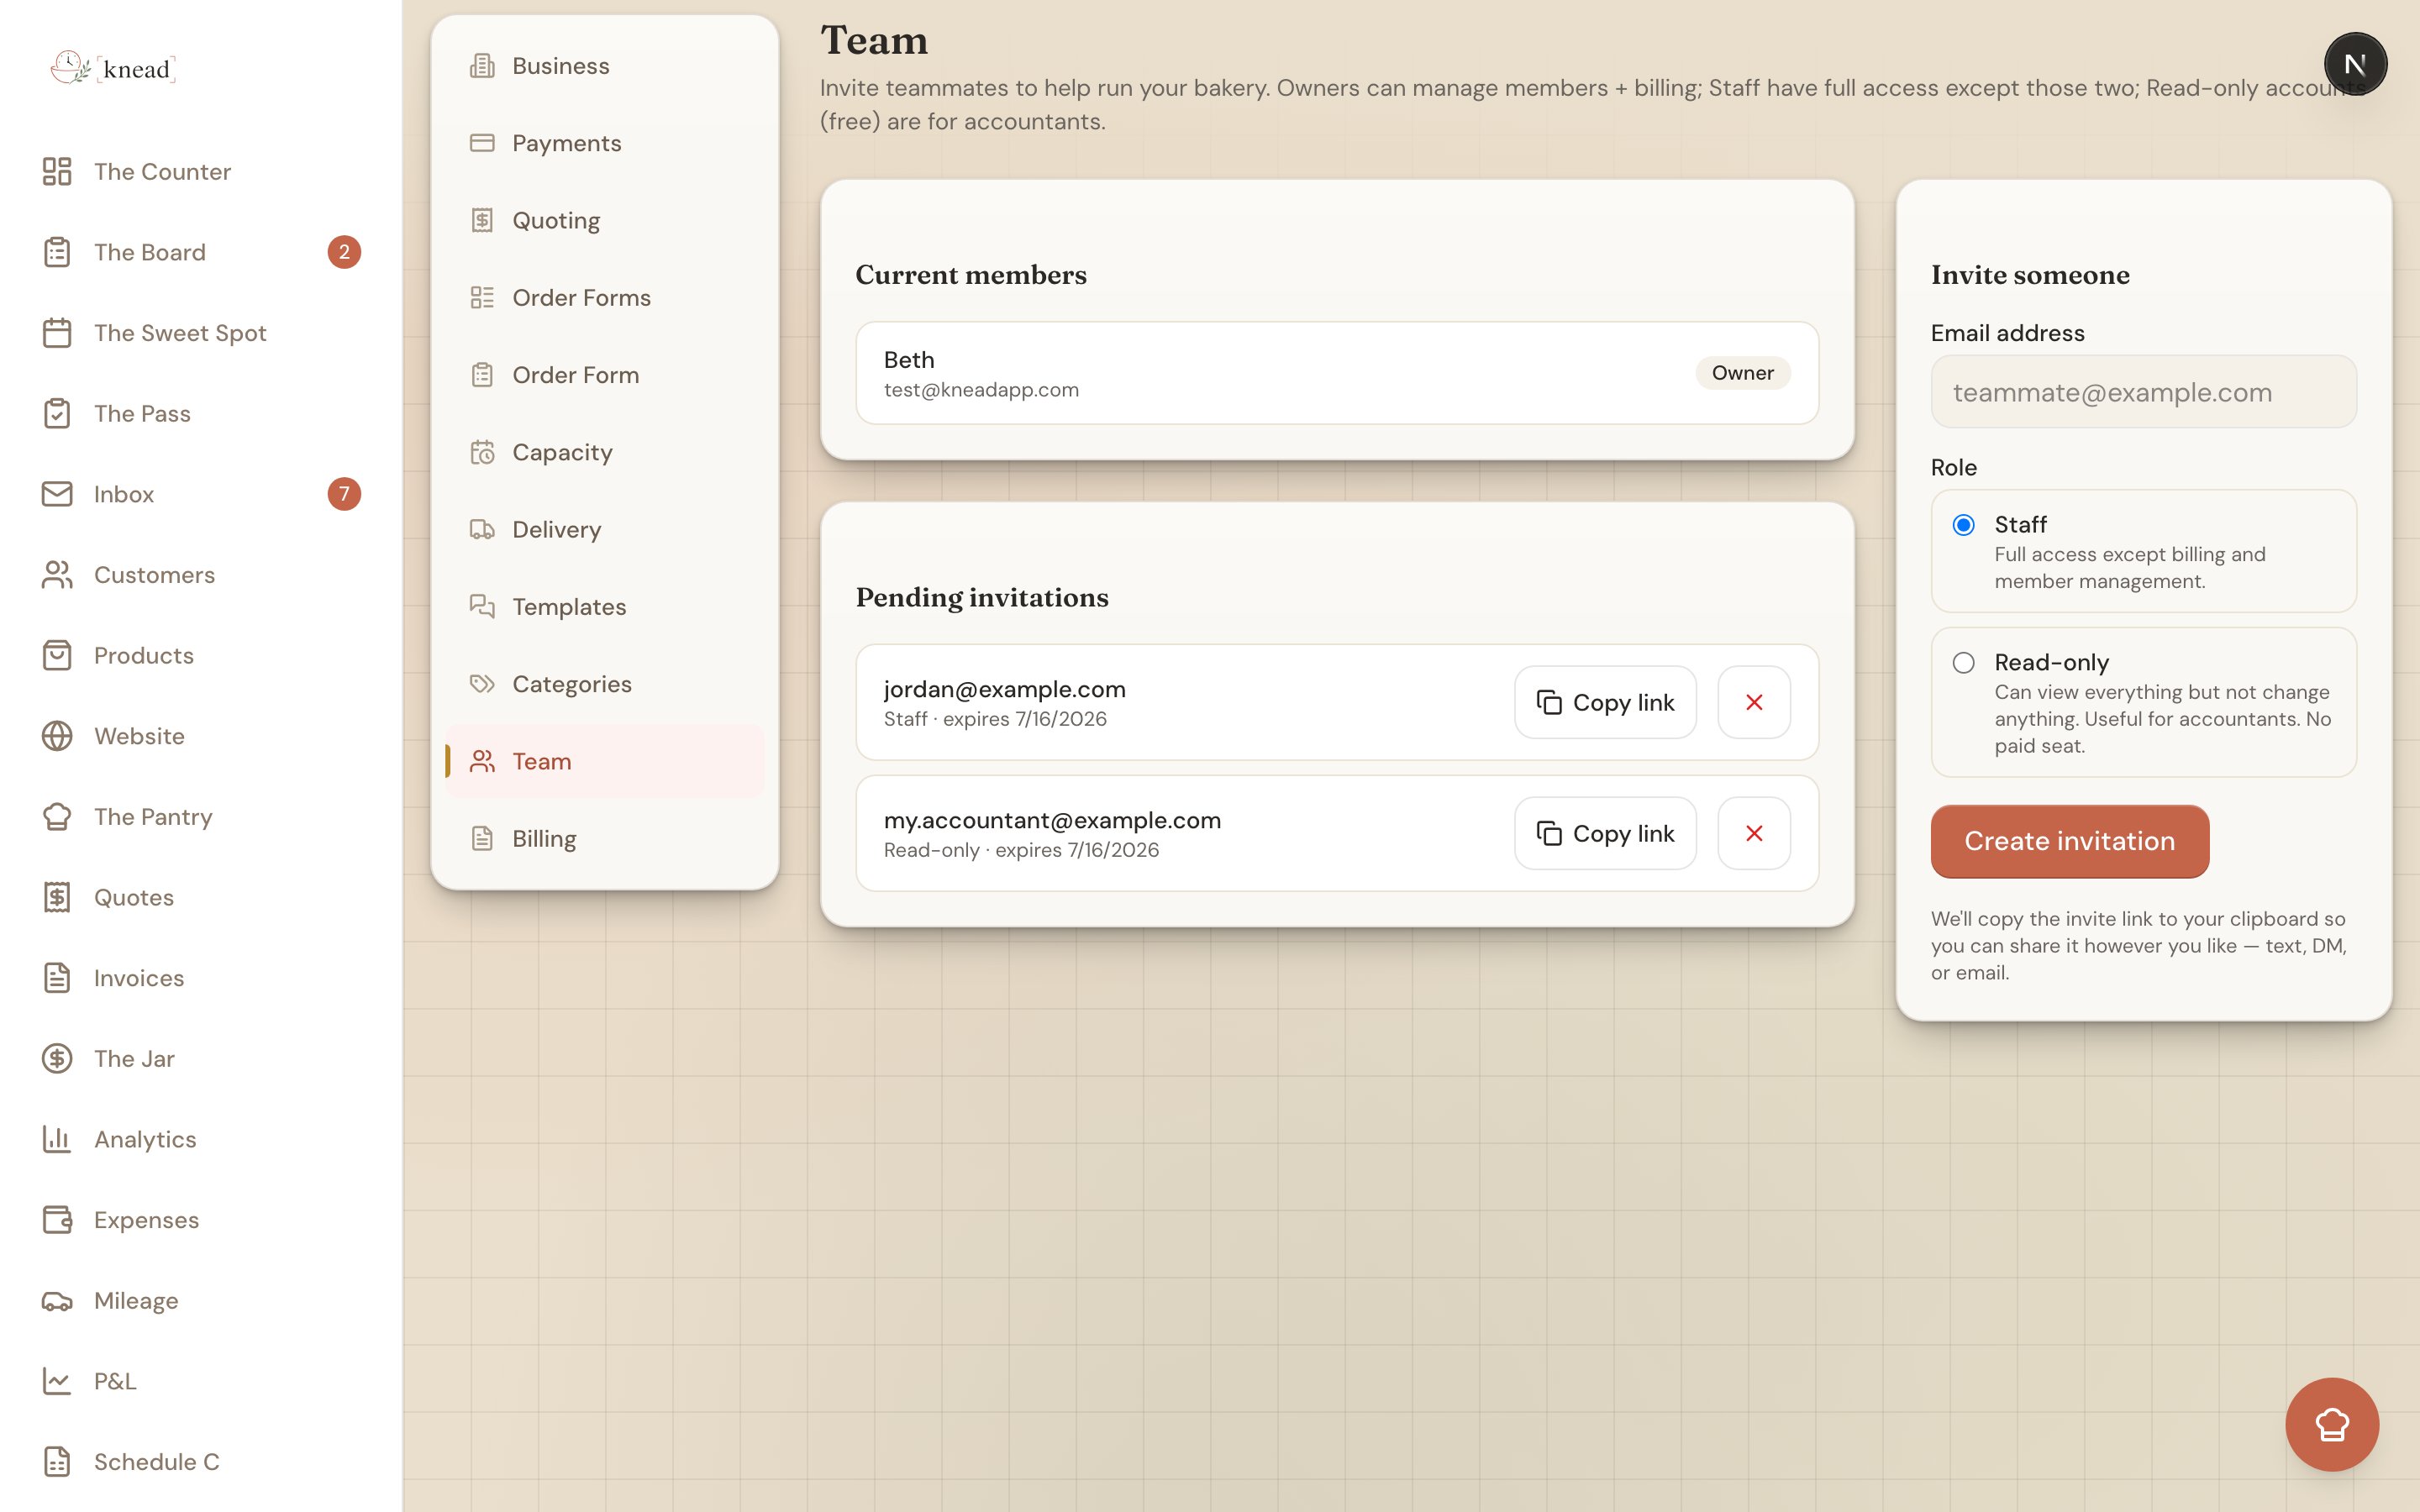Click the Quotes receipt icon
Viewport: 2420px width, 1512px height.
57,897
